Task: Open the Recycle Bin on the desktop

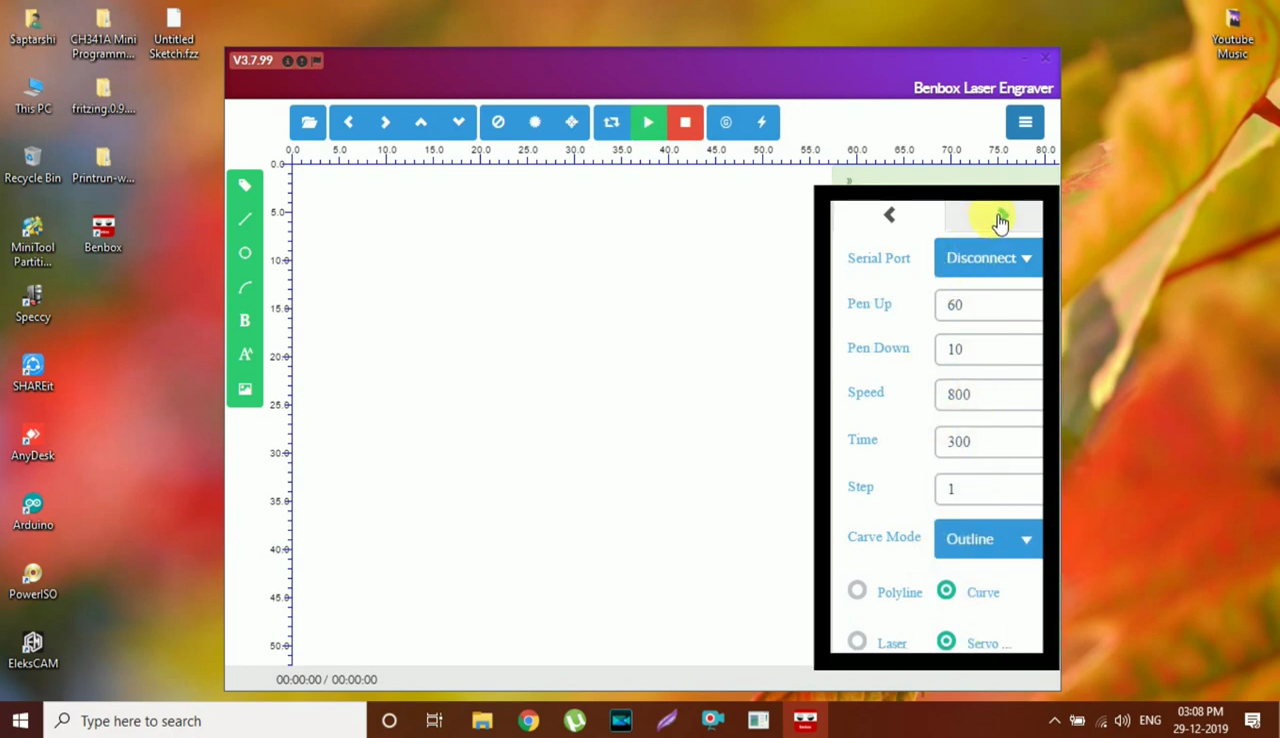Action: tap(33, 165)
